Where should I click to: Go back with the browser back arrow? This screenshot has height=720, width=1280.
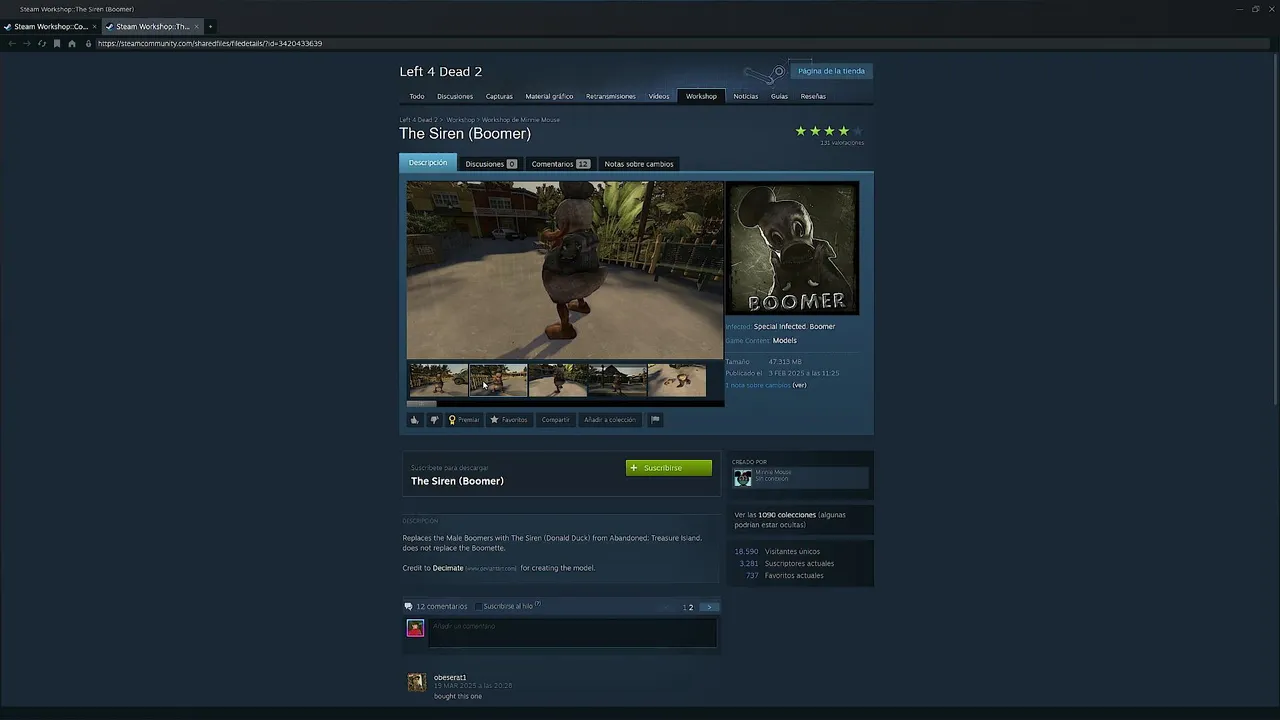(12, 43)
